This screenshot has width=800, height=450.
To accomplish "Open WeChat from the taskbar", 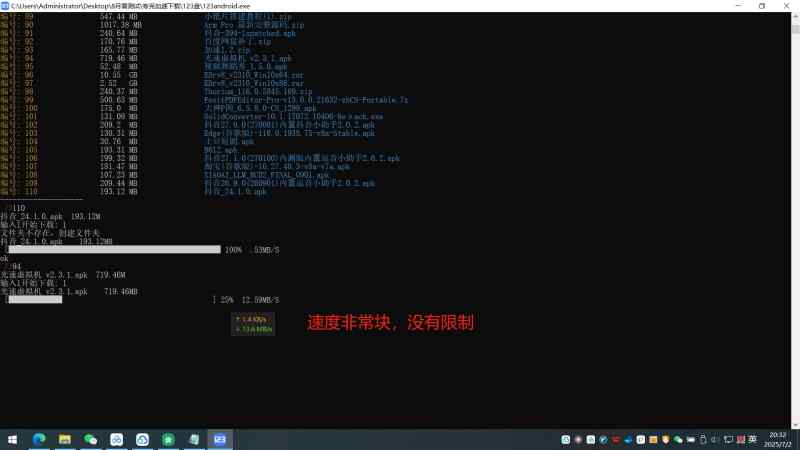I will click(90, 439).
